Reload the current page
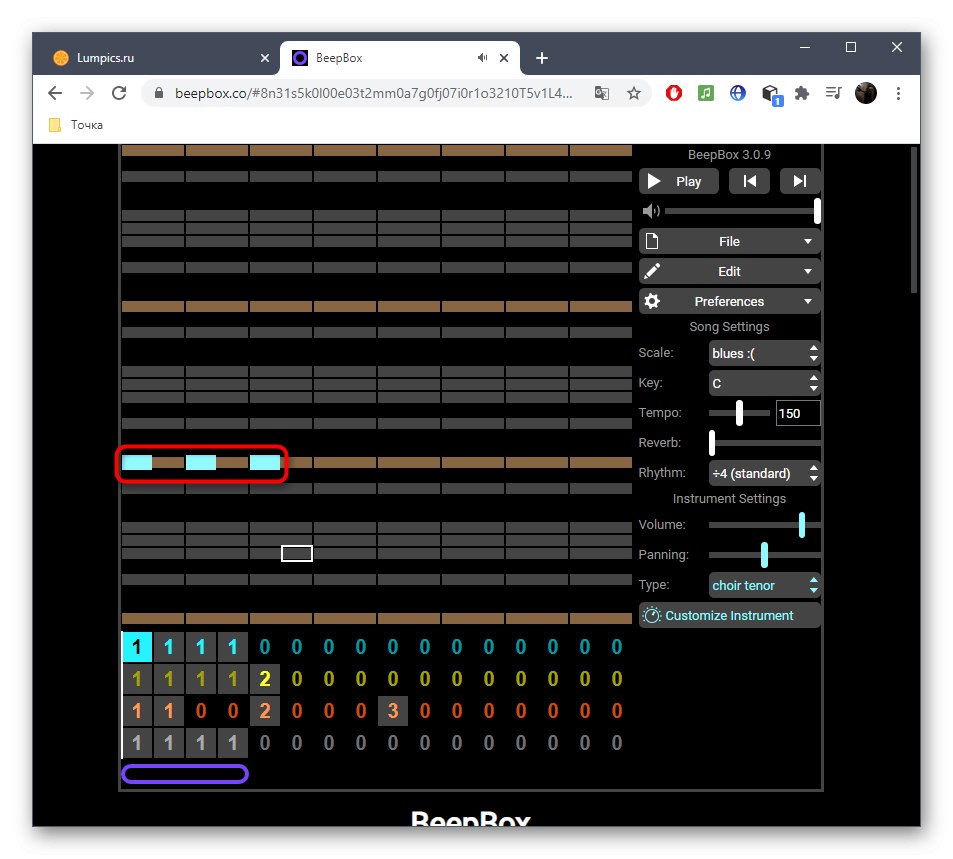 click(x=119, y=93)
